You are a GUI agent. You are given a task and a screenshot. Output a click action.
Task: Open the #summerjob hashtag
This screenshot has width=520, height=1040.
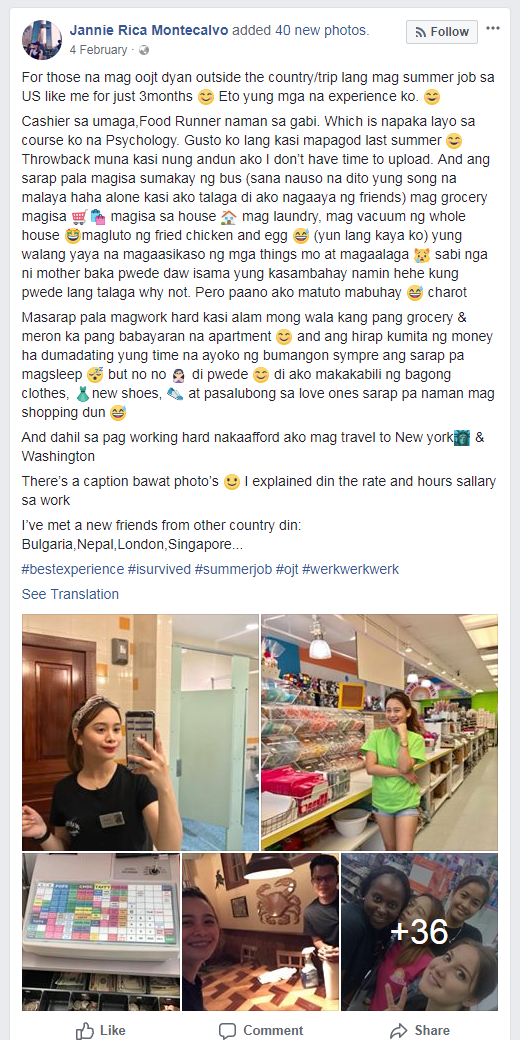pyautogui.click(x=233, y=569)
